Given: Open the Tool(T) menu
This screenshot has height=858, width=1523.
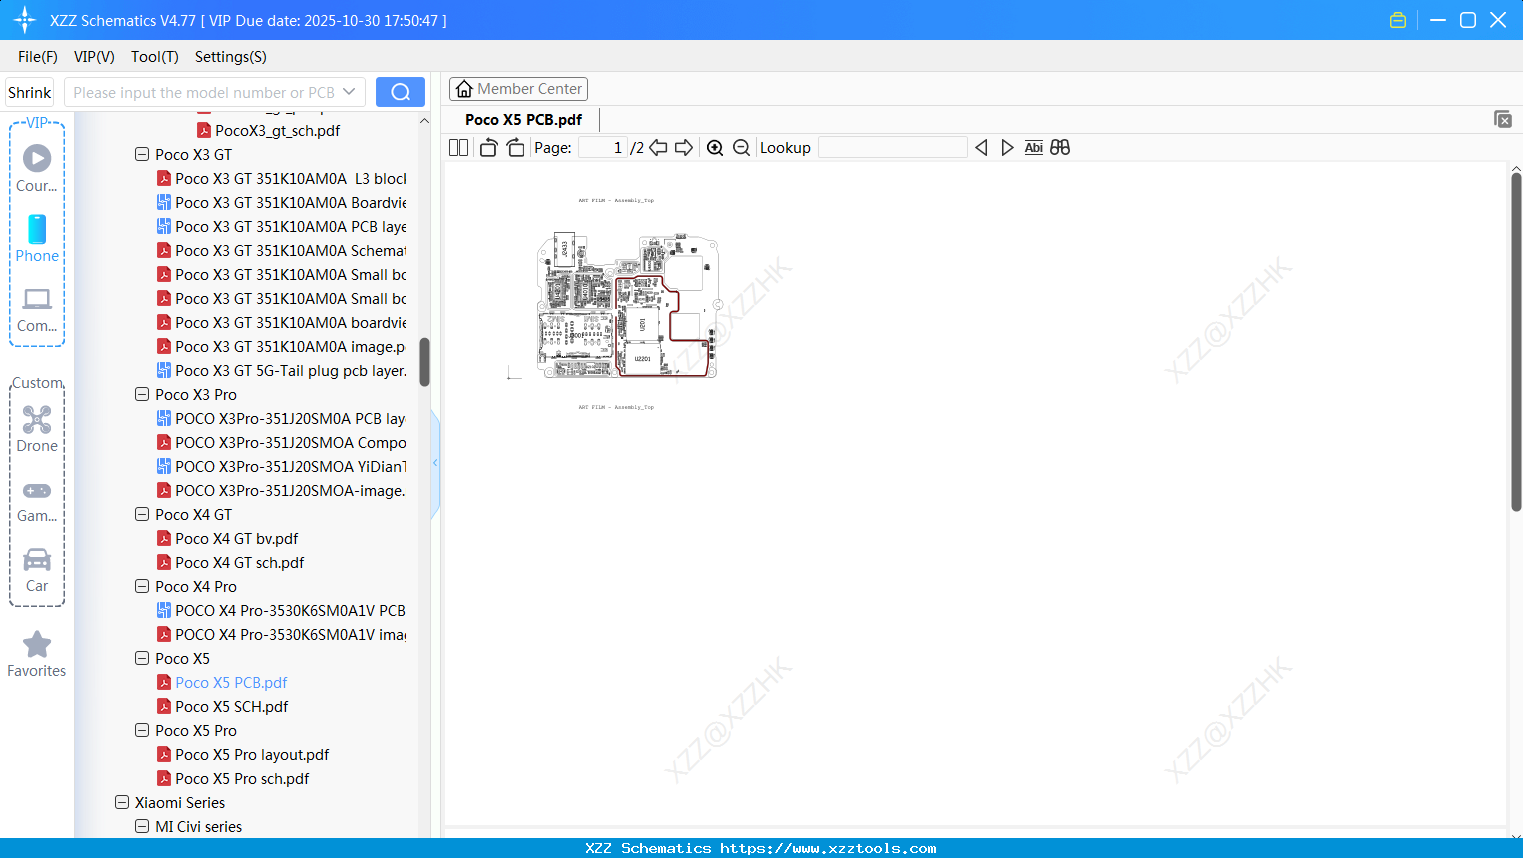Looking at the screenshot, I should (155, 57).
